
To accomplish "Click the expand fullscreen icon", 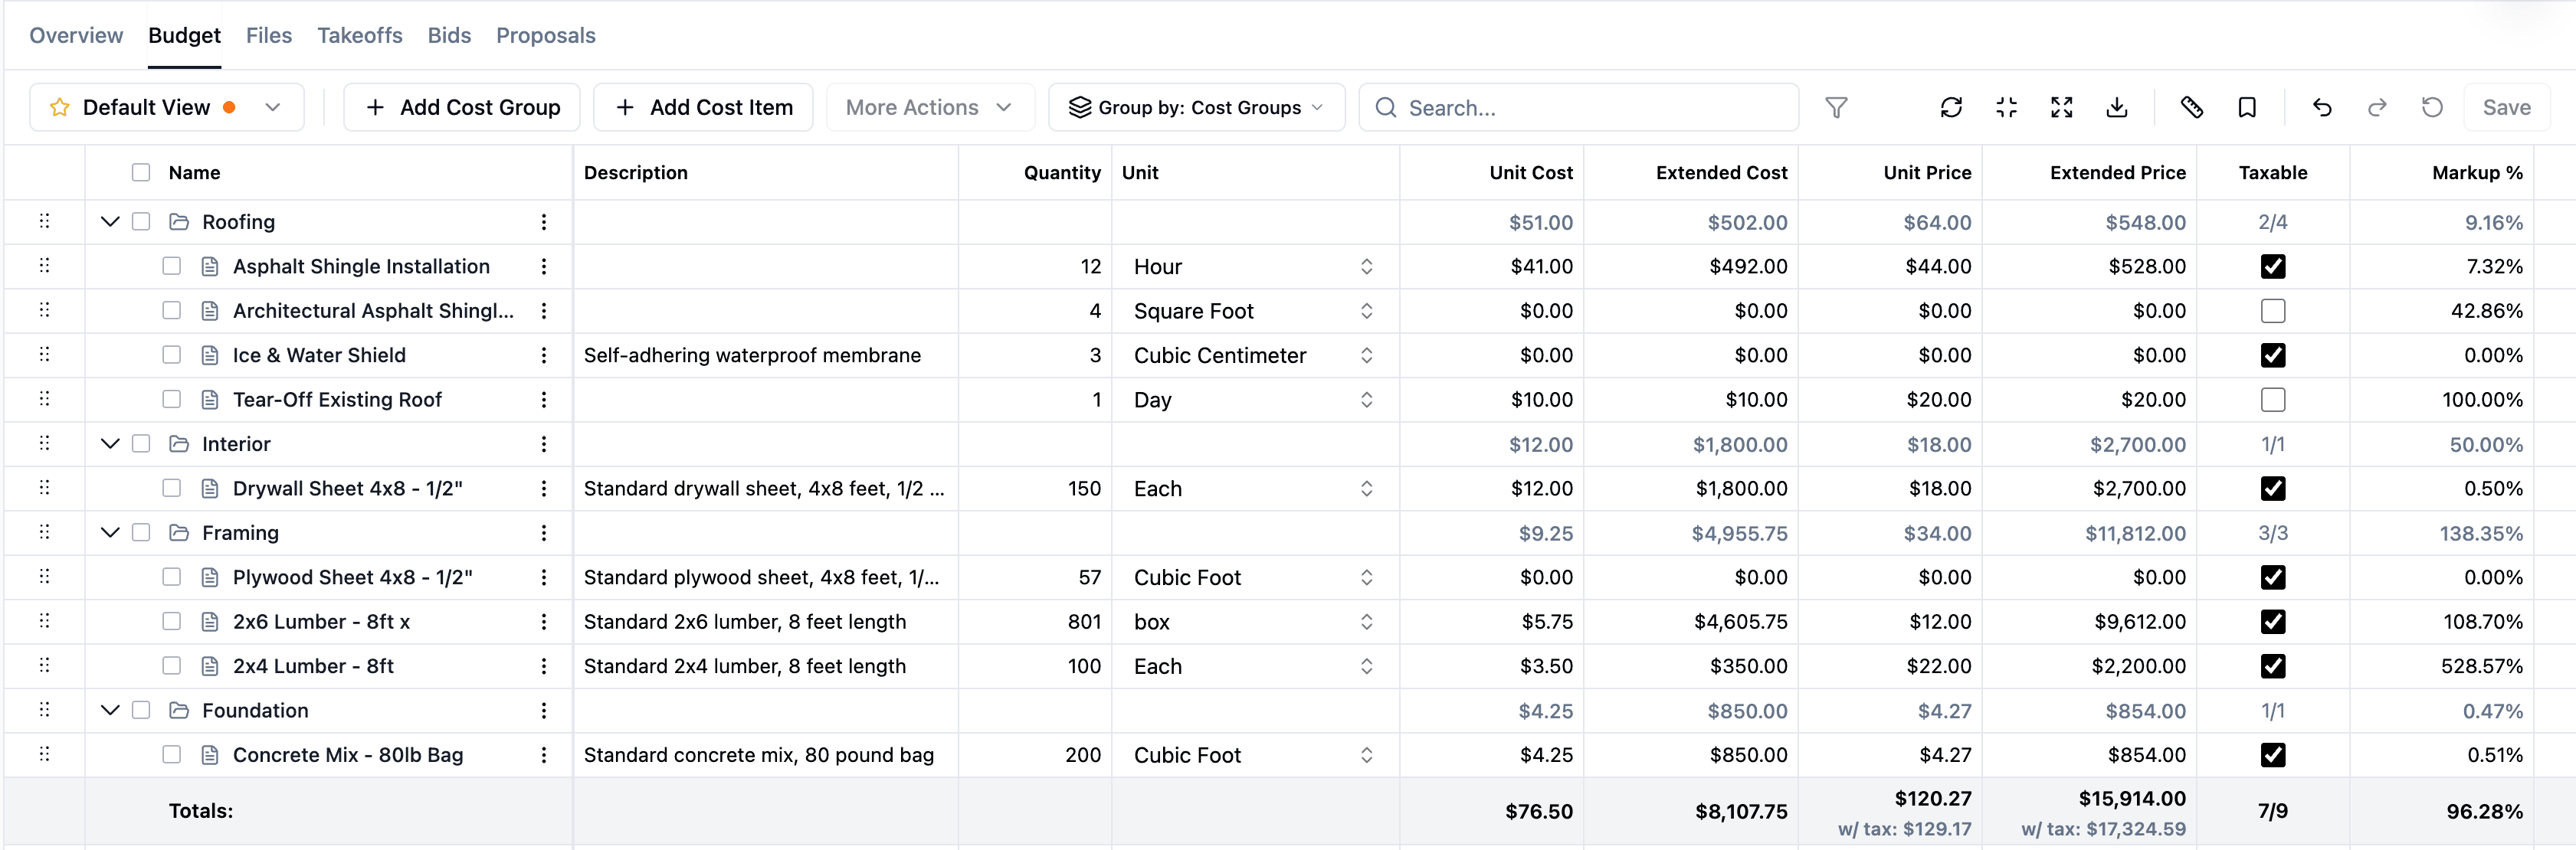I will point(2061,107).
